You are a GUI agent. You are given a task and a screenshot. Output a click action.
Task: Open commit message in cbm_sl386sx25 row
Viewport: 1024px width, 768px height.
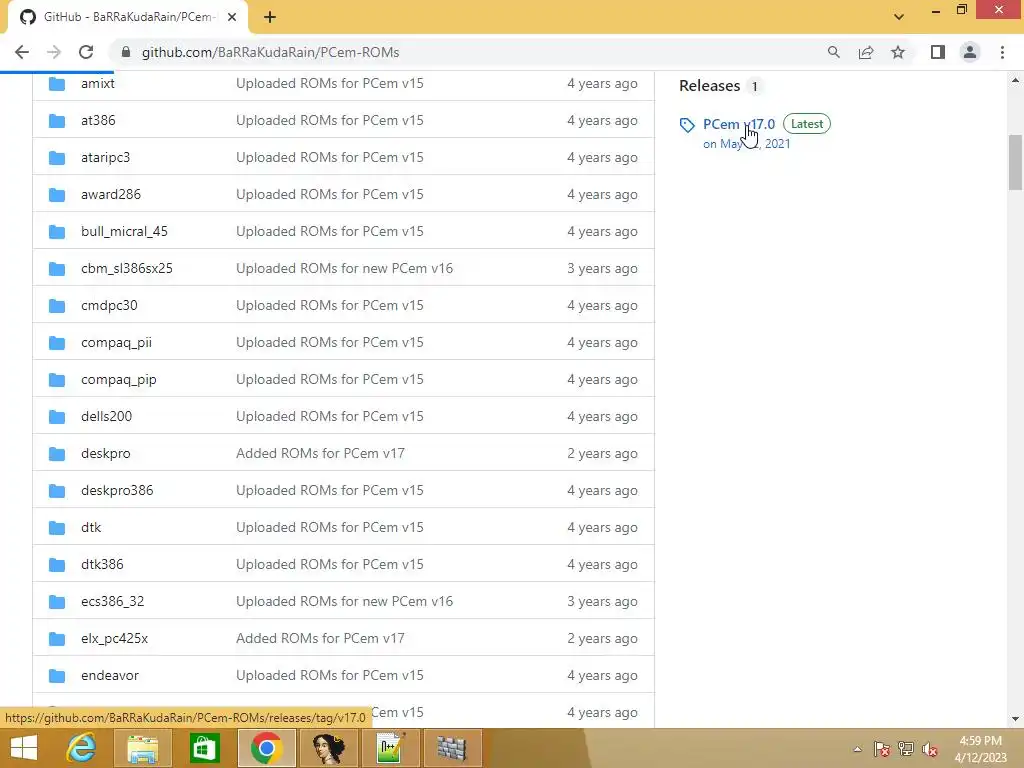(x=344, y=268)
